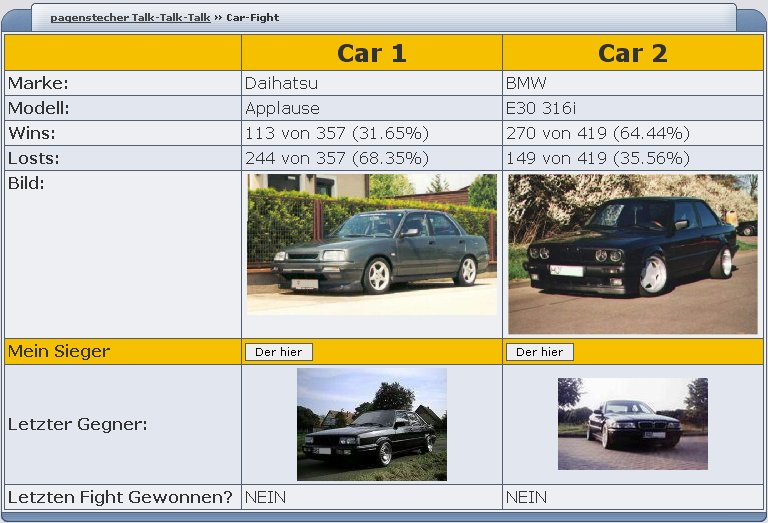Viewport: 768px width, 523px height.
Task: Click the Wins: row label
Action: click(x=32, y=133)
